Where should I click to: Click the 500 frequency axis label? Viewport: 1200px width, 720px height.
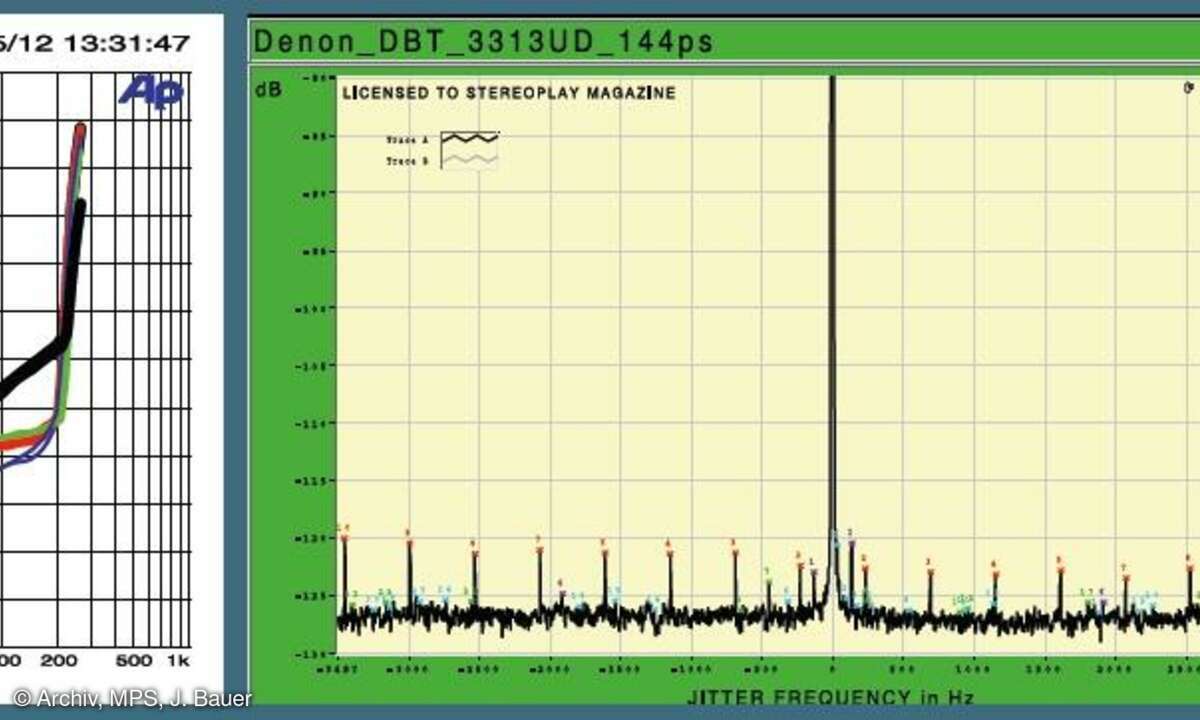(133, 661)
